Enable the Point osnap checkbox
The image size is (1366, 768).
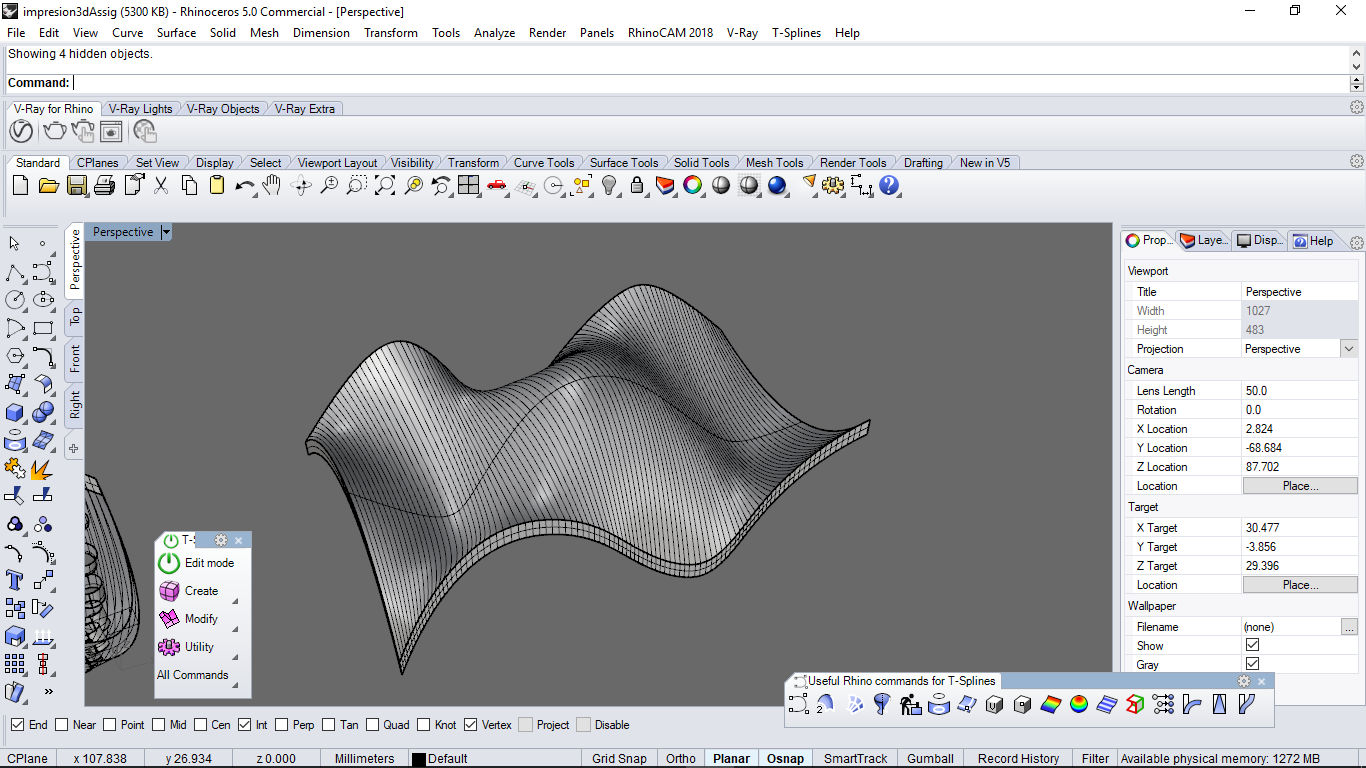(110, 725)
